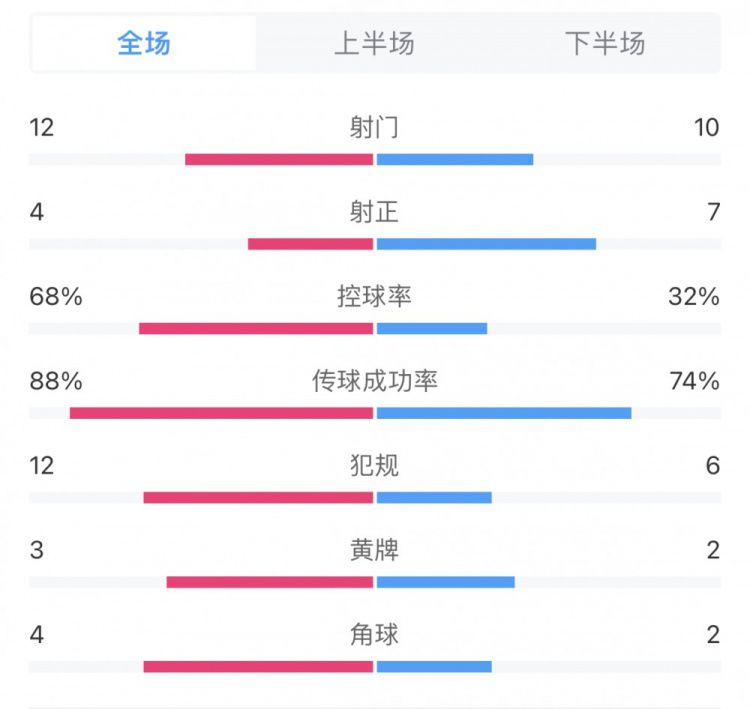Click the blue 射门 bar

tap(455, 159)
